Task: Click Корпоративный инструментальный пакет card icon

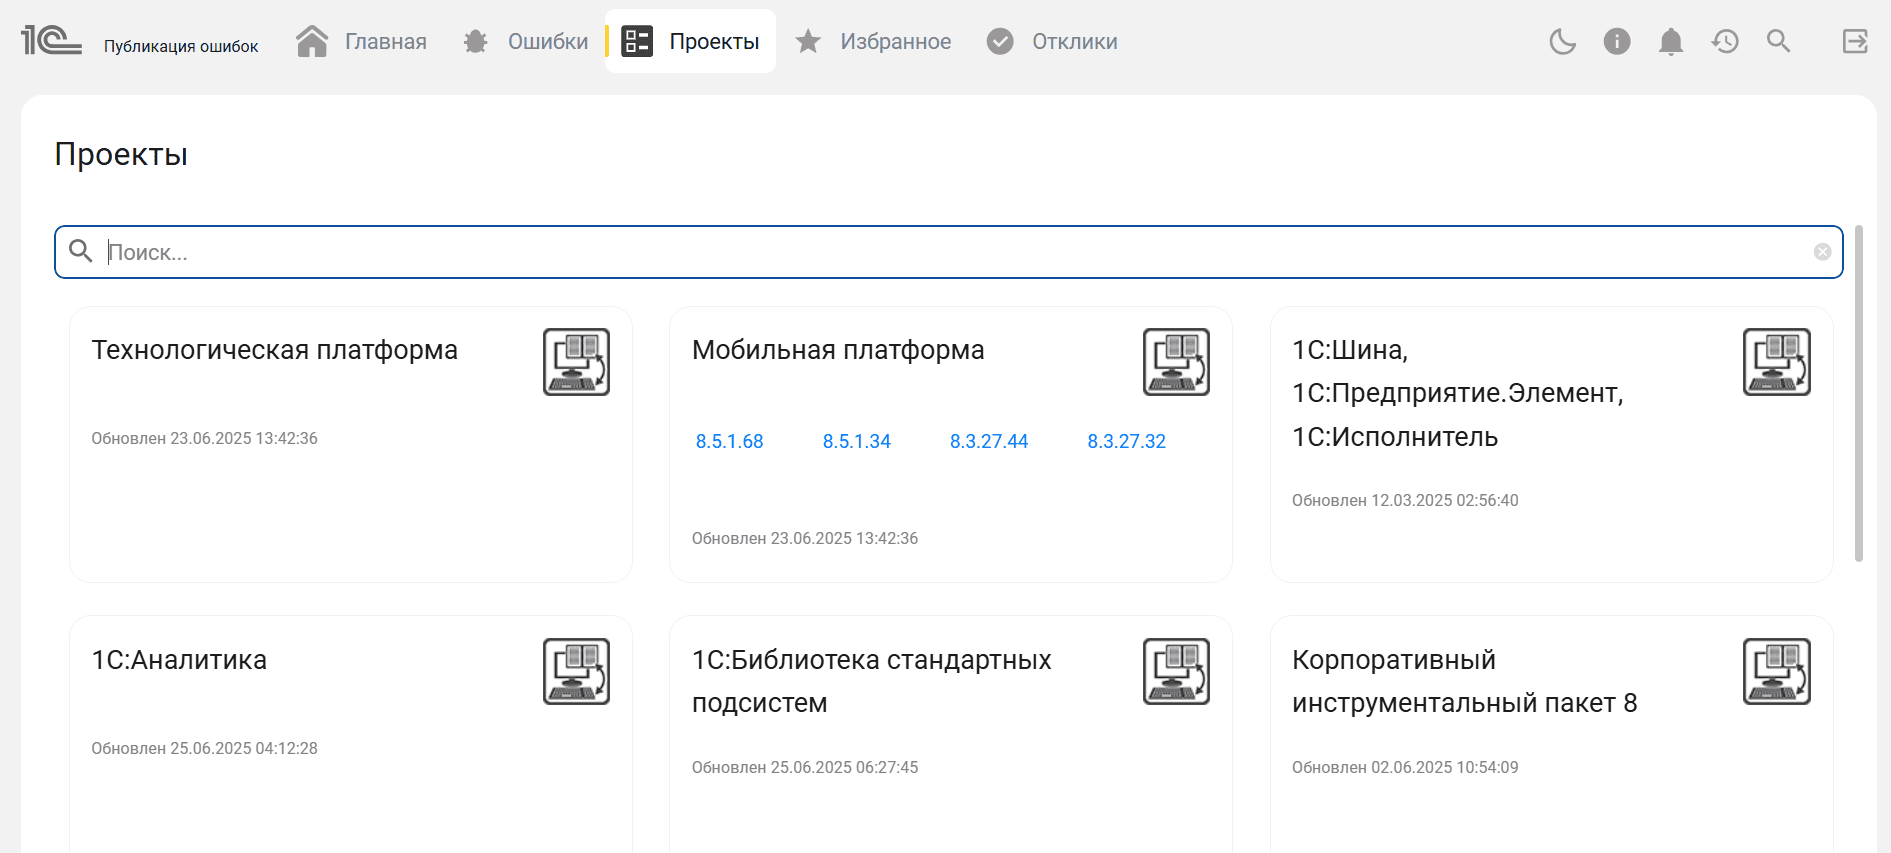Action: coord(1777,672)
